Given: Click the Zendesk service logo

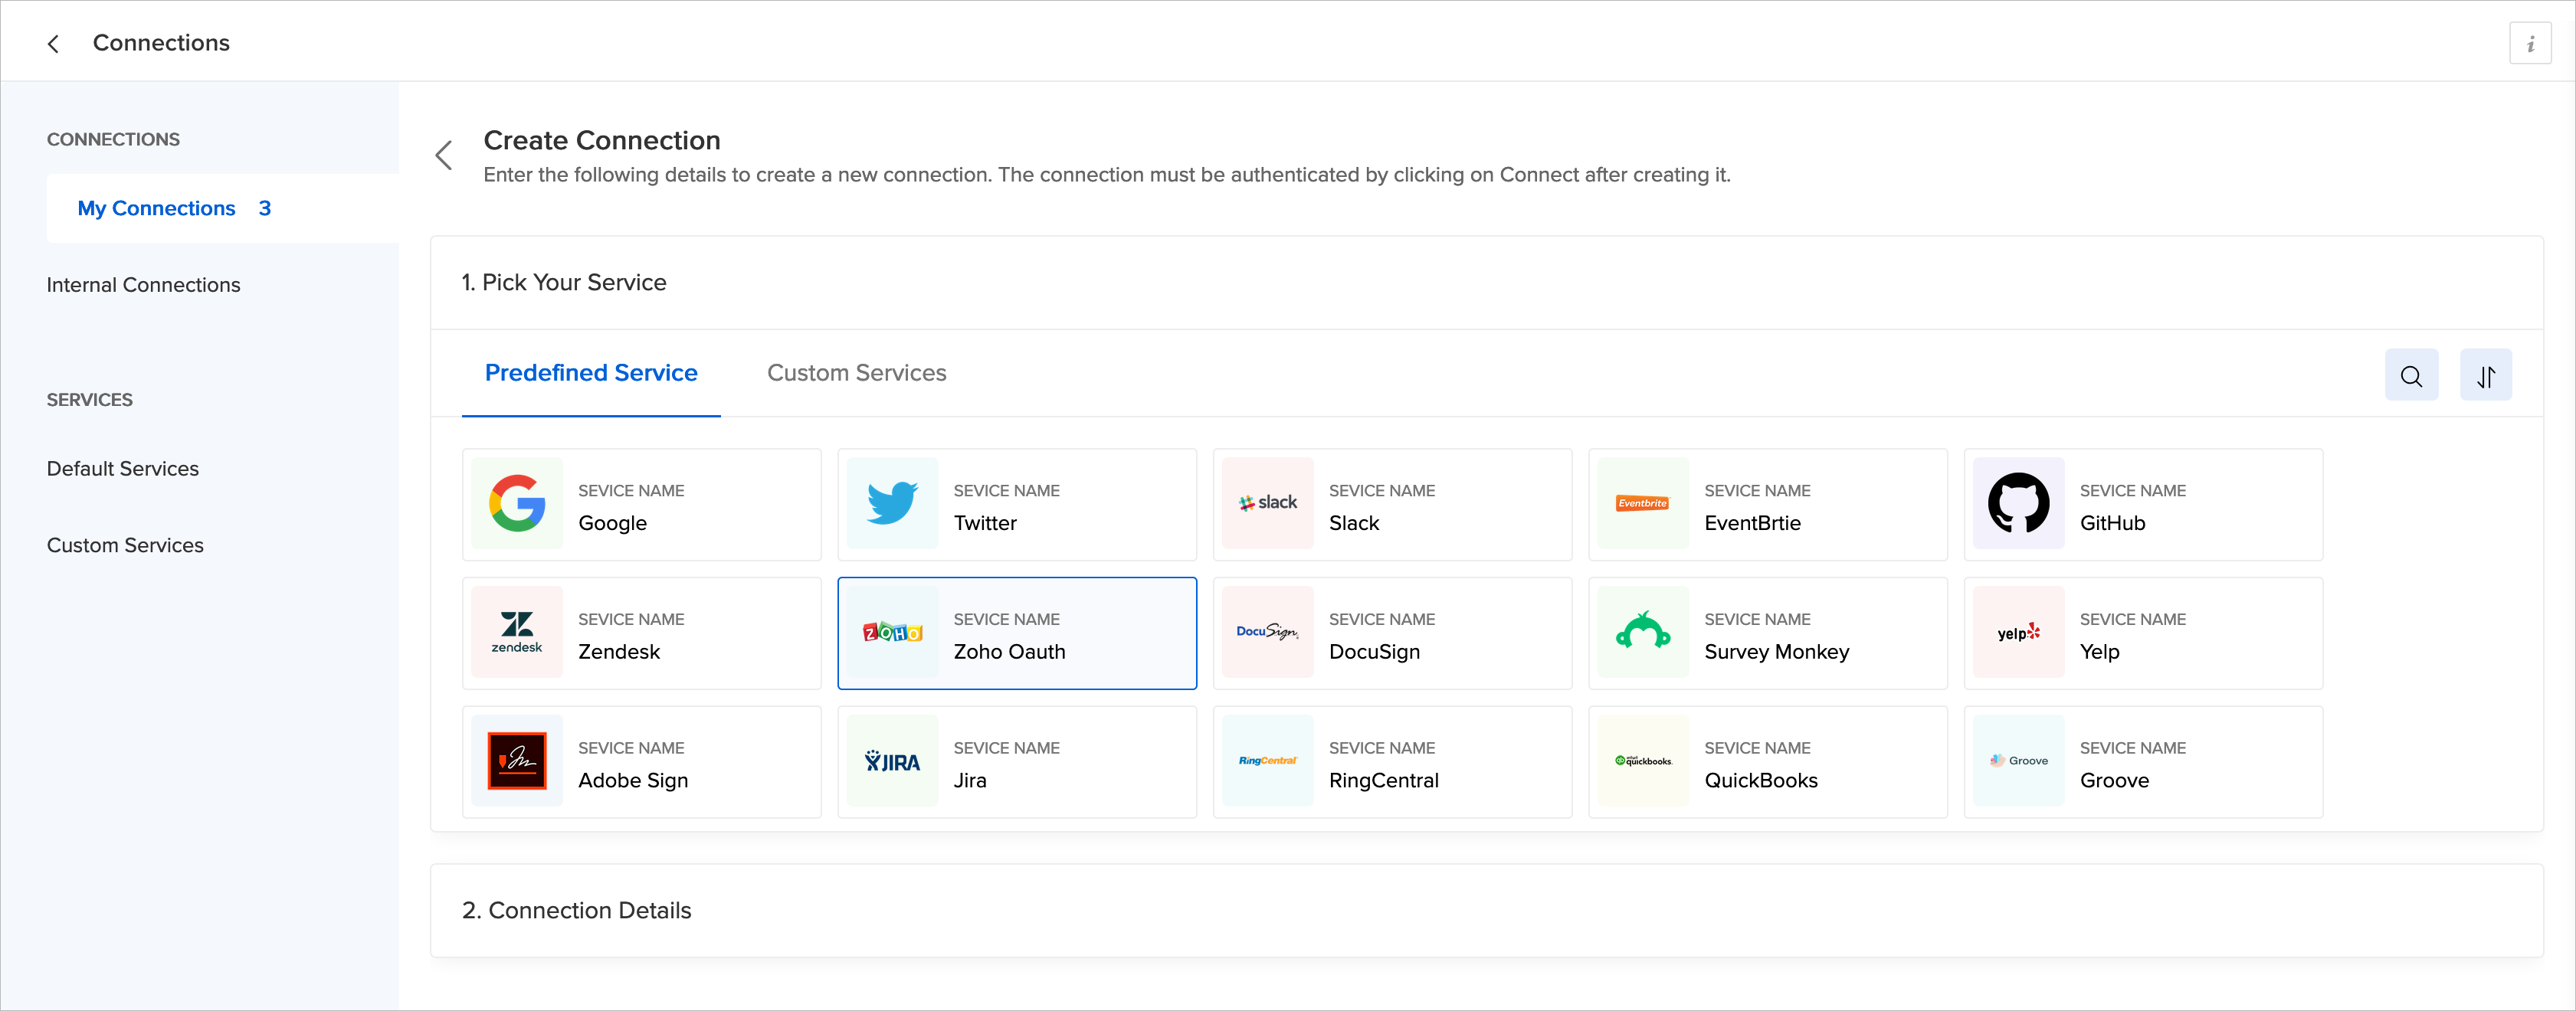Looking at the screenshot, I should tap(517, 633).
